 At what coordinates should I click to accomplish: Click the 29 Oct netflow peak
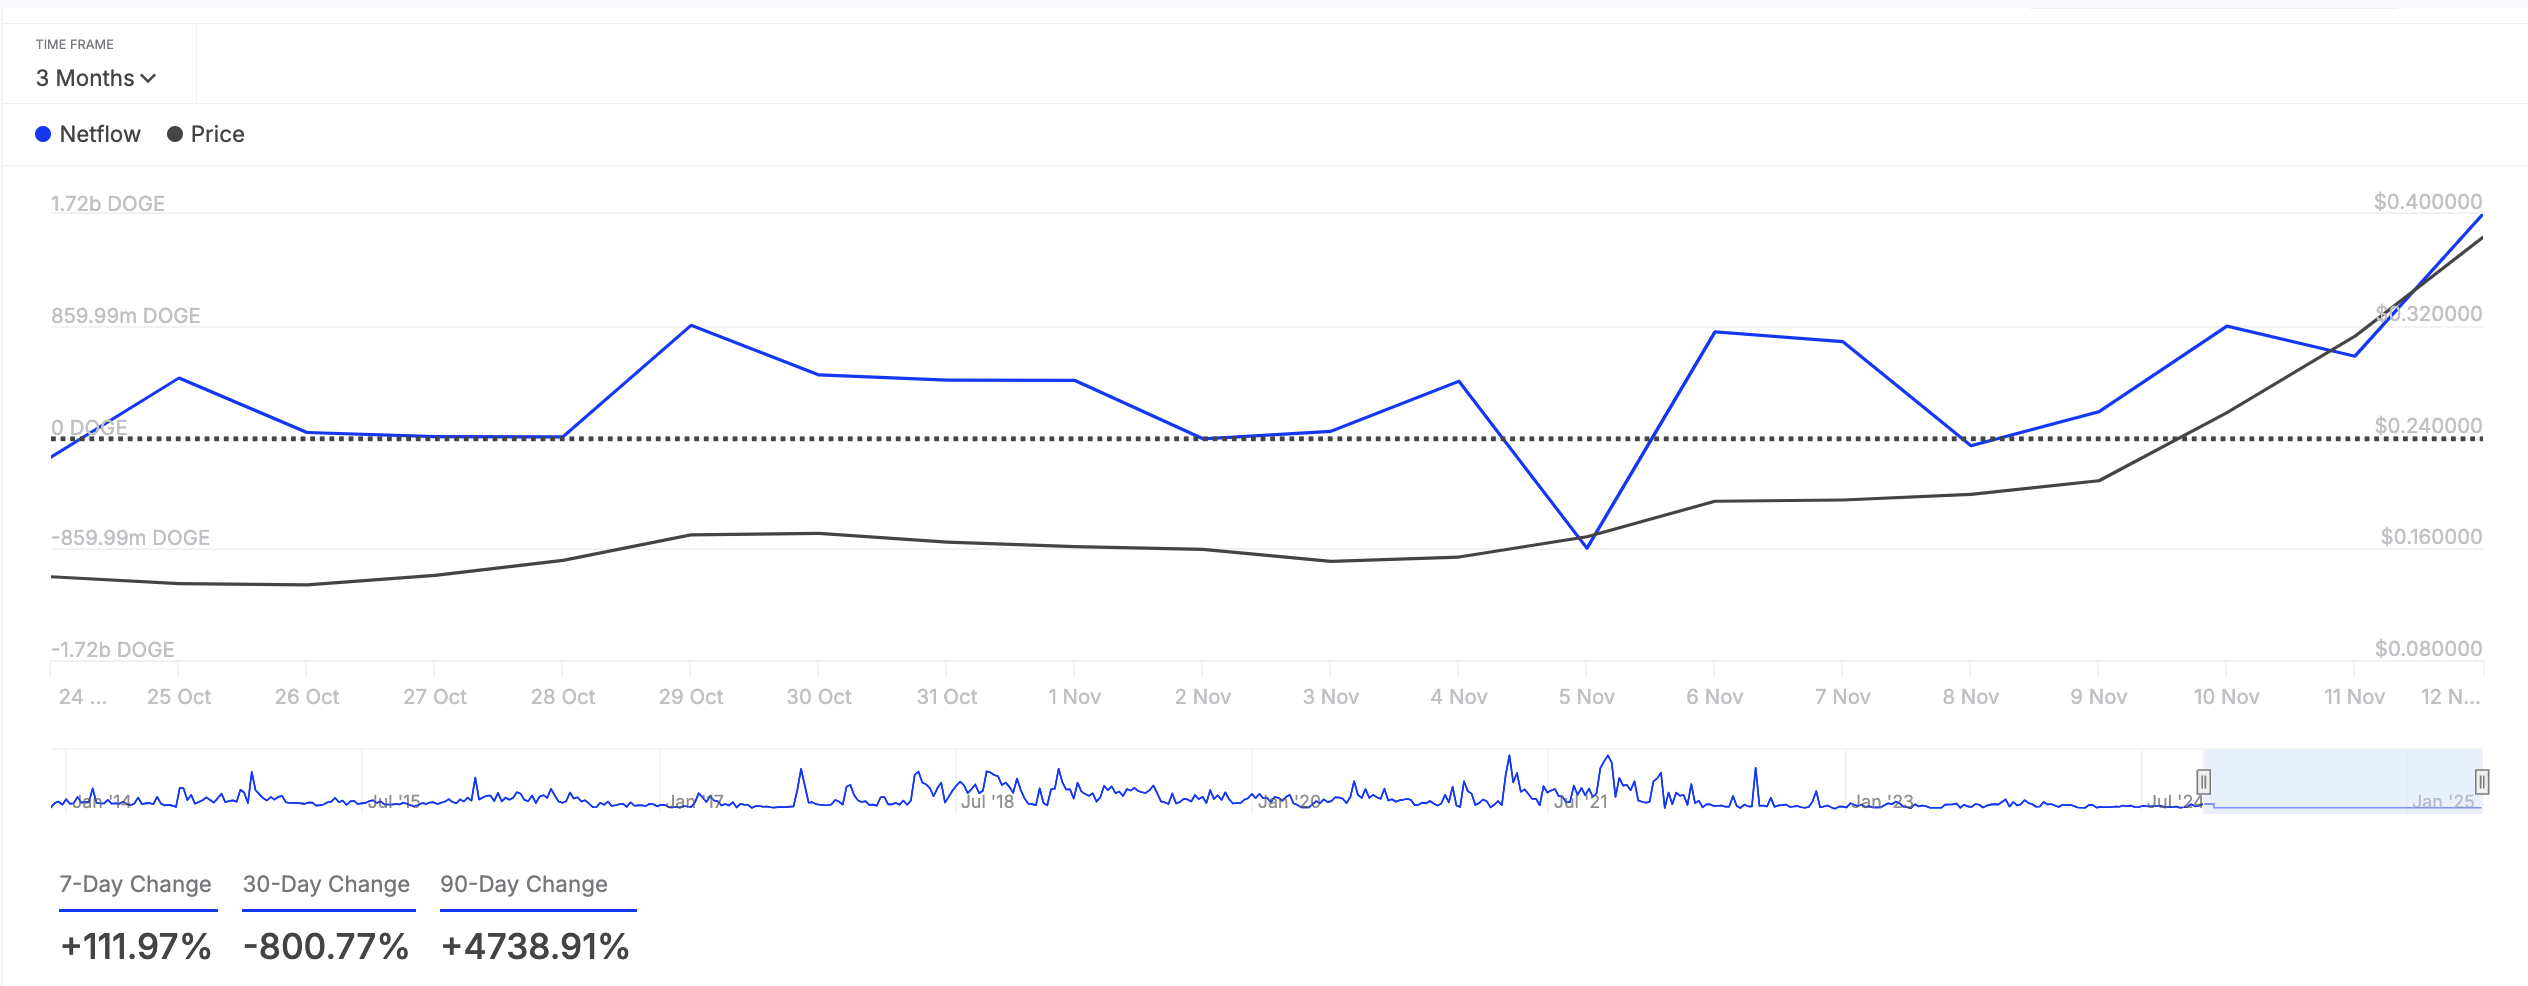[x=691, y=326]
